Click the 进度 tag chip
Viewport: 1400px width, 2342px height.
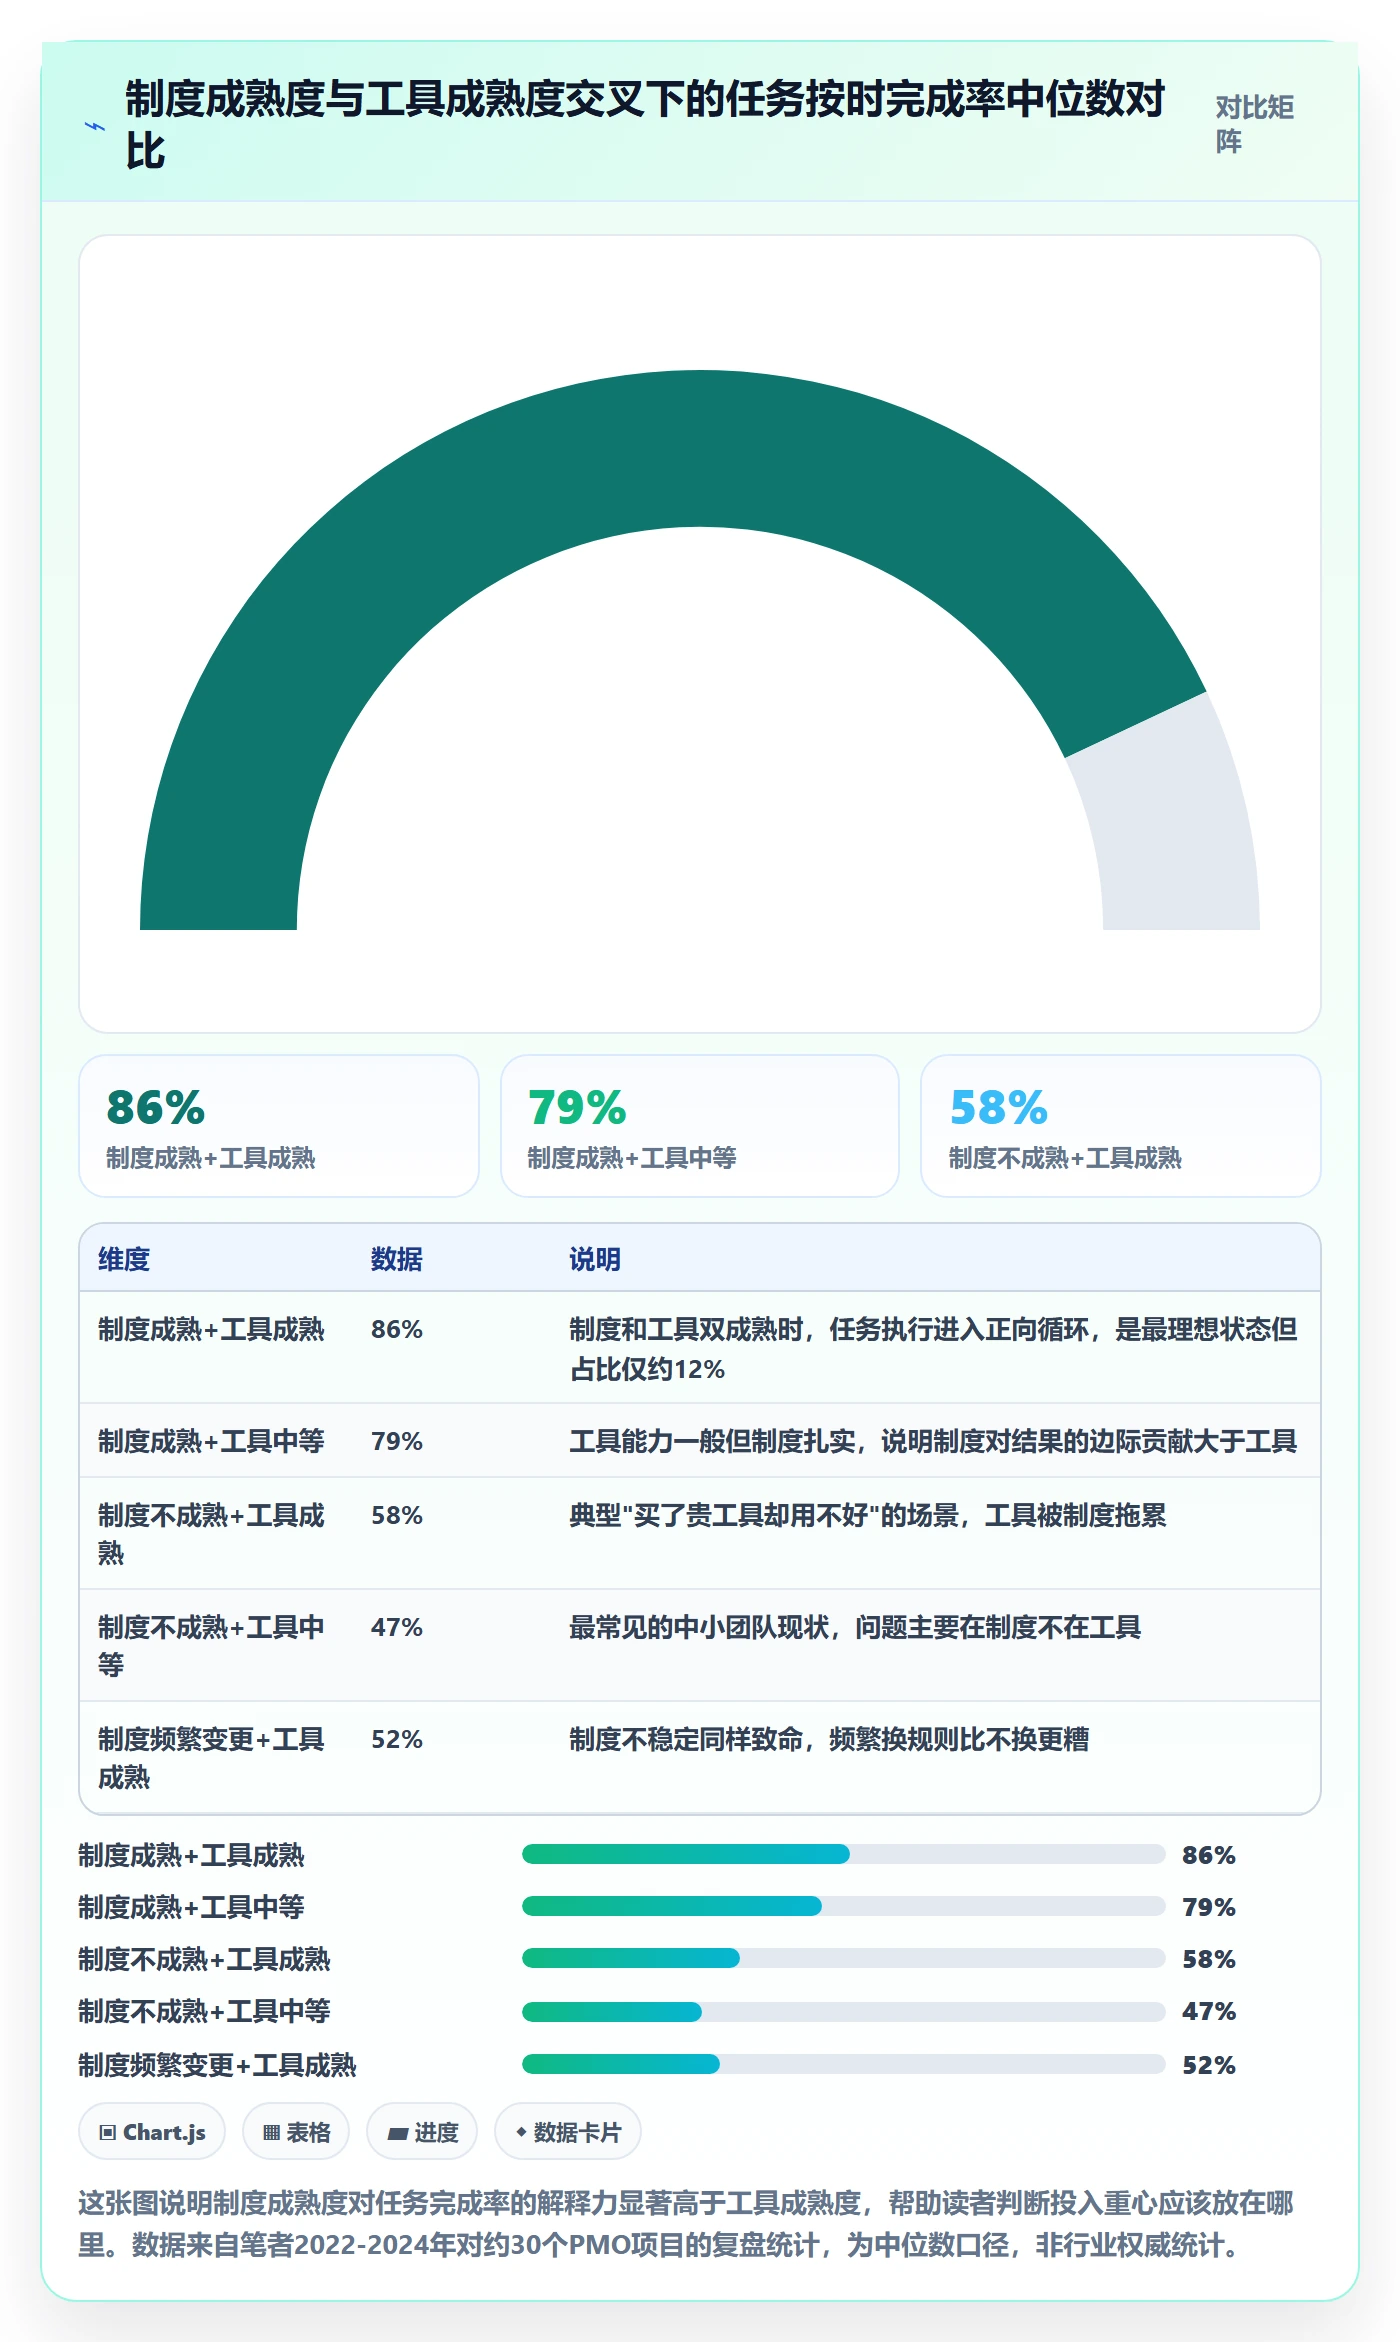pos(422,2132)
